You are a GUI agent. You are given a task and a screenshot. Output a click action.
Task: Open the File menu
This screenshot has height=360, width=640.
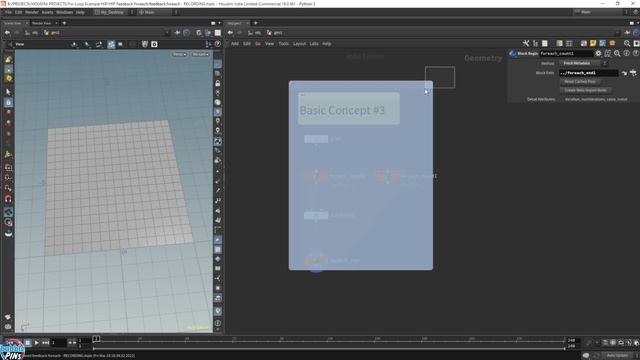tap(8, 12)
